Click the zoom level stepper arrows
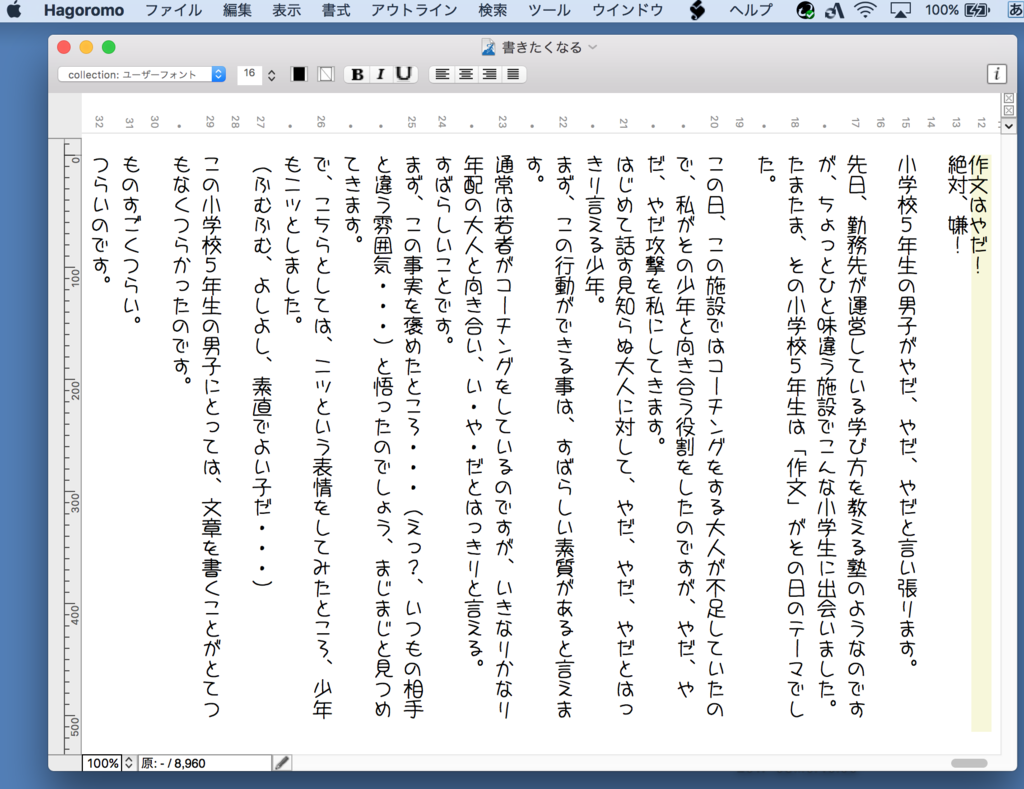The height and width of the screenshot is (789, 1024). (x=129, y=763)
